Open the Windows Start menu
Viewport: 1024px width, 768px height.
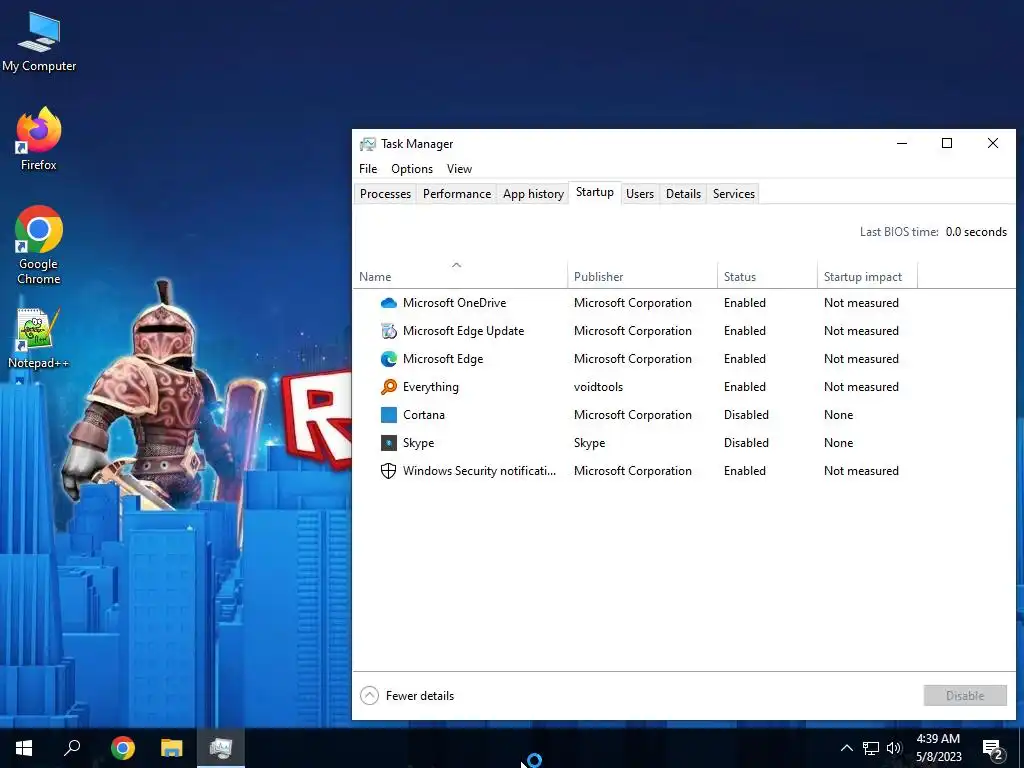point(24,748)
